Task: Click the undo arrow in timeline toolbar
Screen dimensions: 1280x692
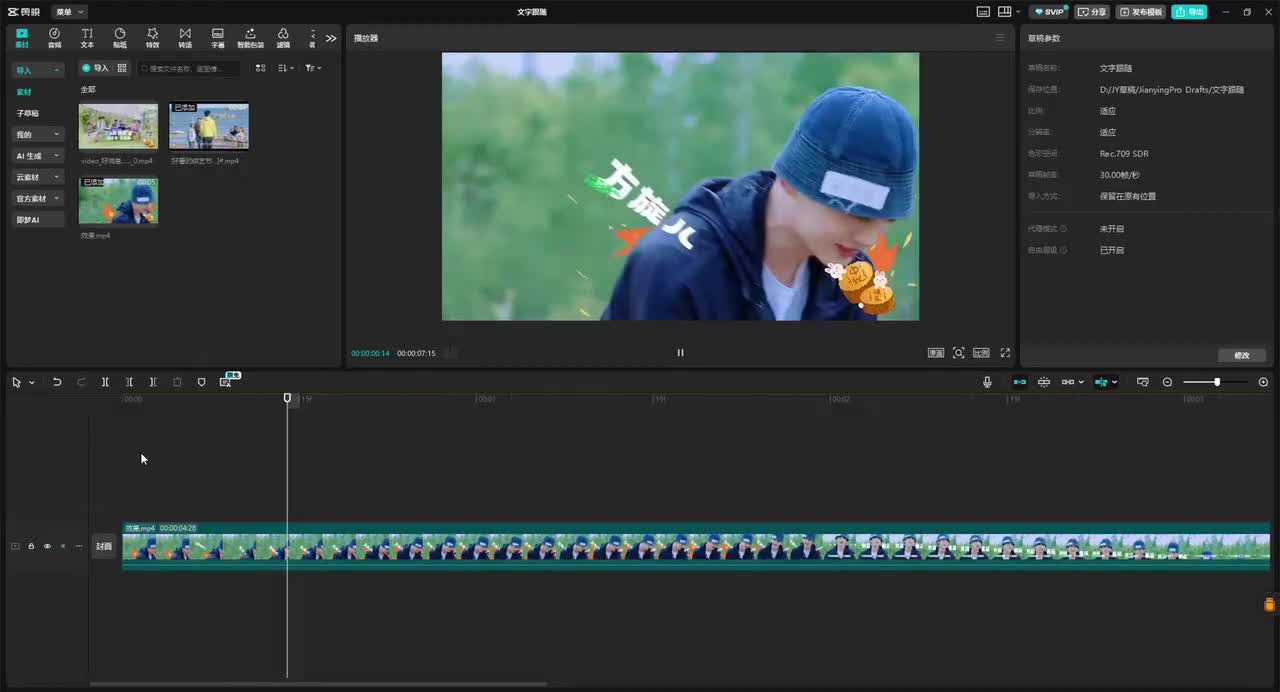Action: point(57,382)
